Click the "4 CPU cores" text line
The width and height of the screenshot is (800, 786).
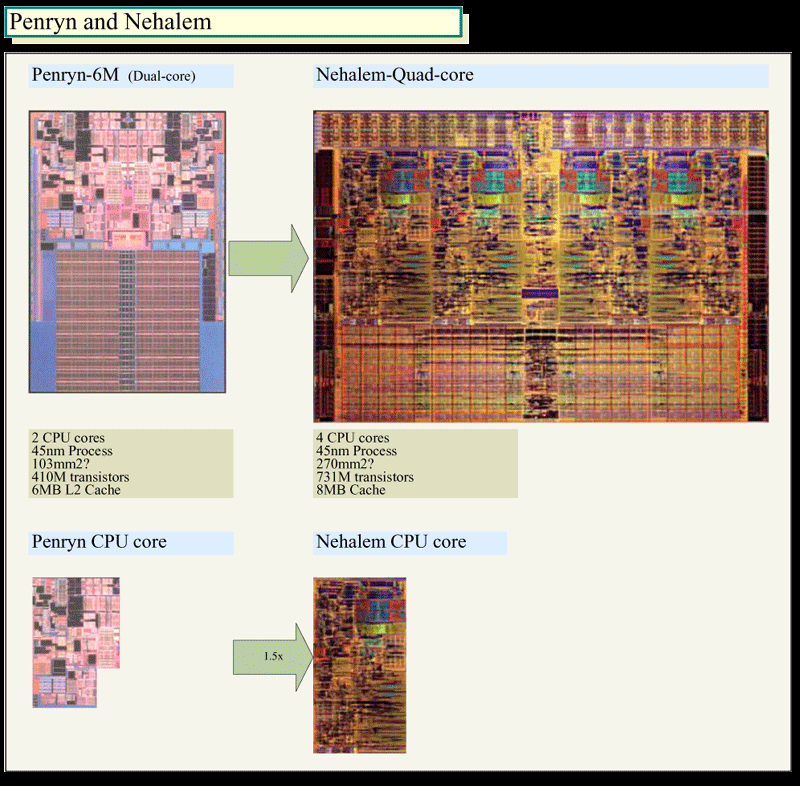(x=353, y=438)
